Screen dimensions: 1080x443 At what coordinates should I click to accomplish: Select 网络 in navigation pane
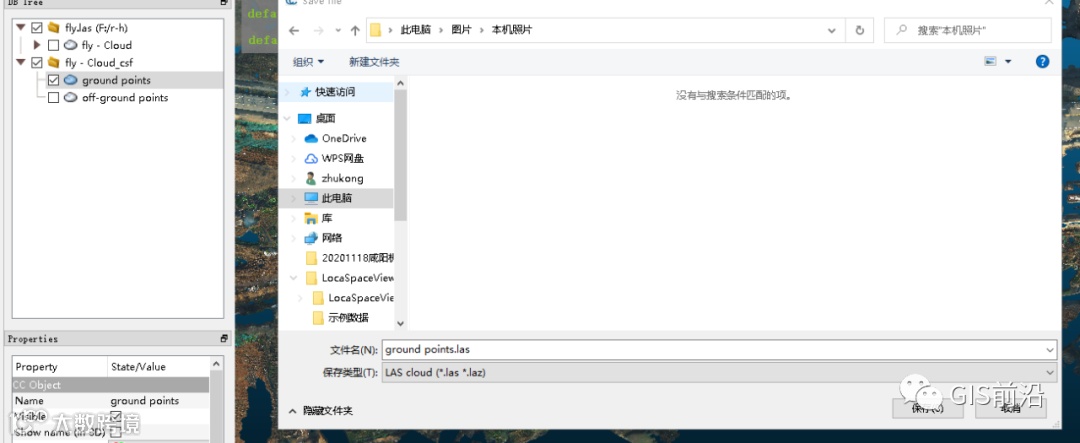(x=332, y=238)
